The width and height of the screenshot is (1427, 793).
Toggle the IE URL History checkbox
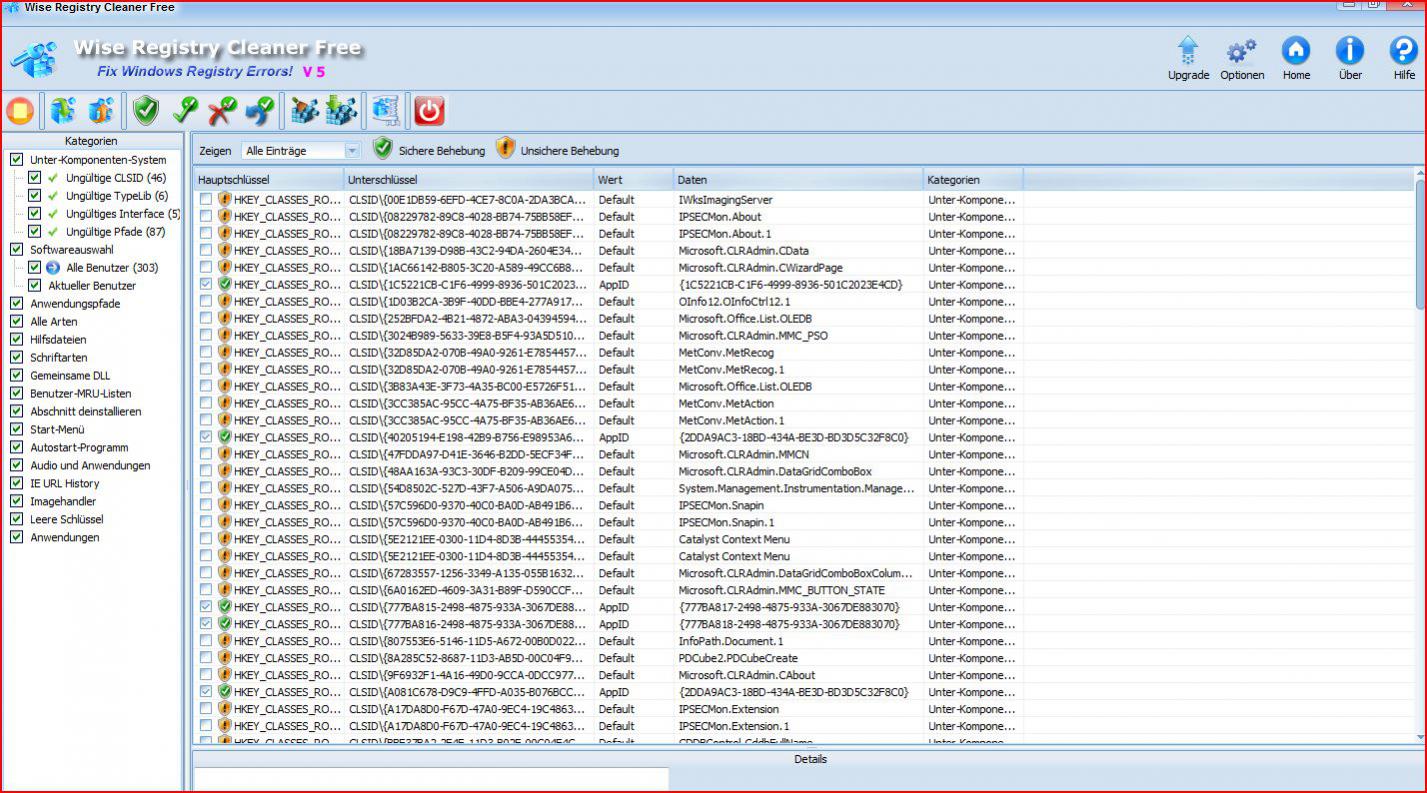point(16,483)
